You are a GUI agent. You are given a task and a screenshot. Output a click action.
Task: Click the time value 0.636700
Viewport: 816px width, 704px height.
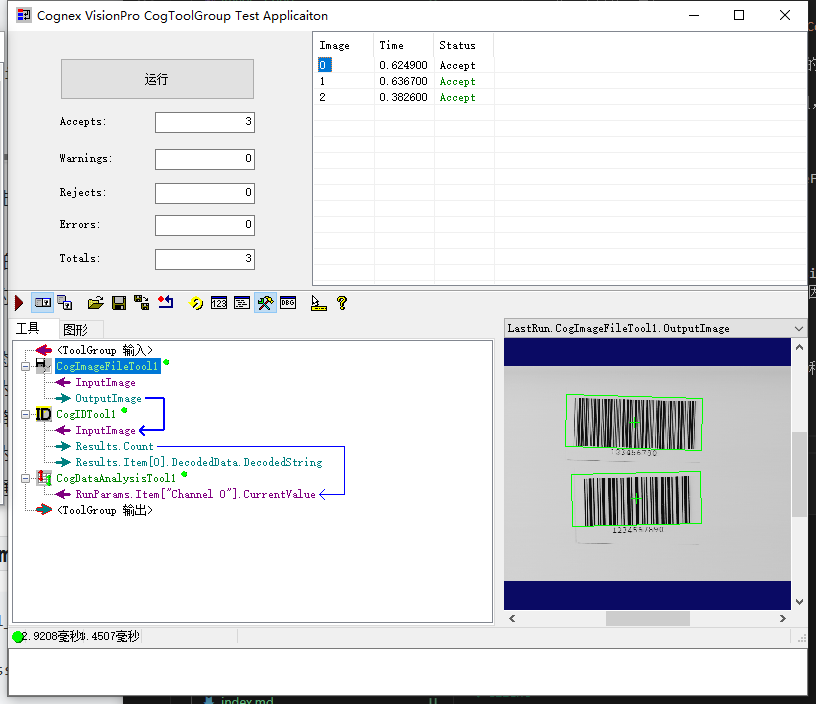(x=403, y=81)
